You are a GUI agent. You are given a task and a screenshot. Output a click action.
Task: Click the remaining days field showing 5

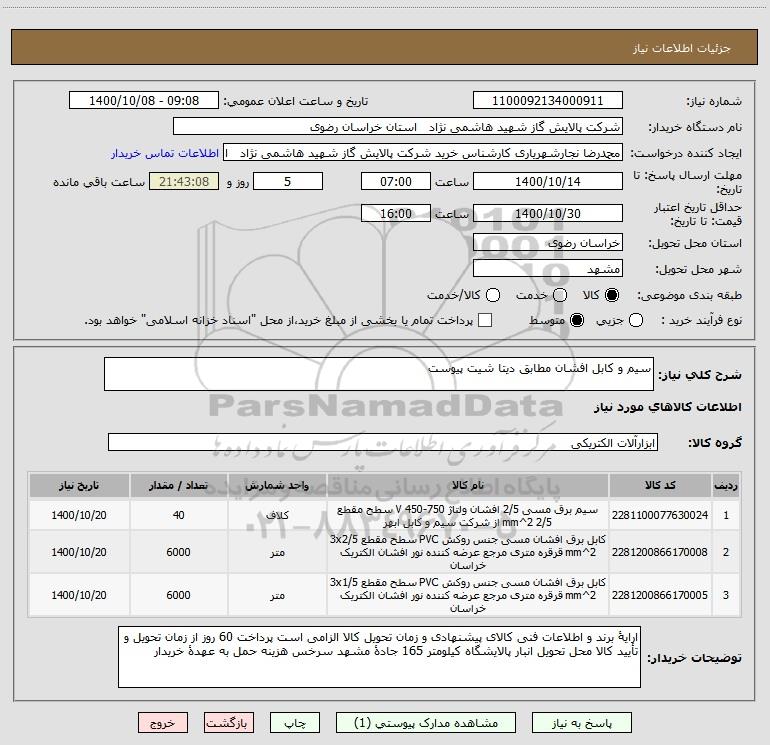pos(288,181)
